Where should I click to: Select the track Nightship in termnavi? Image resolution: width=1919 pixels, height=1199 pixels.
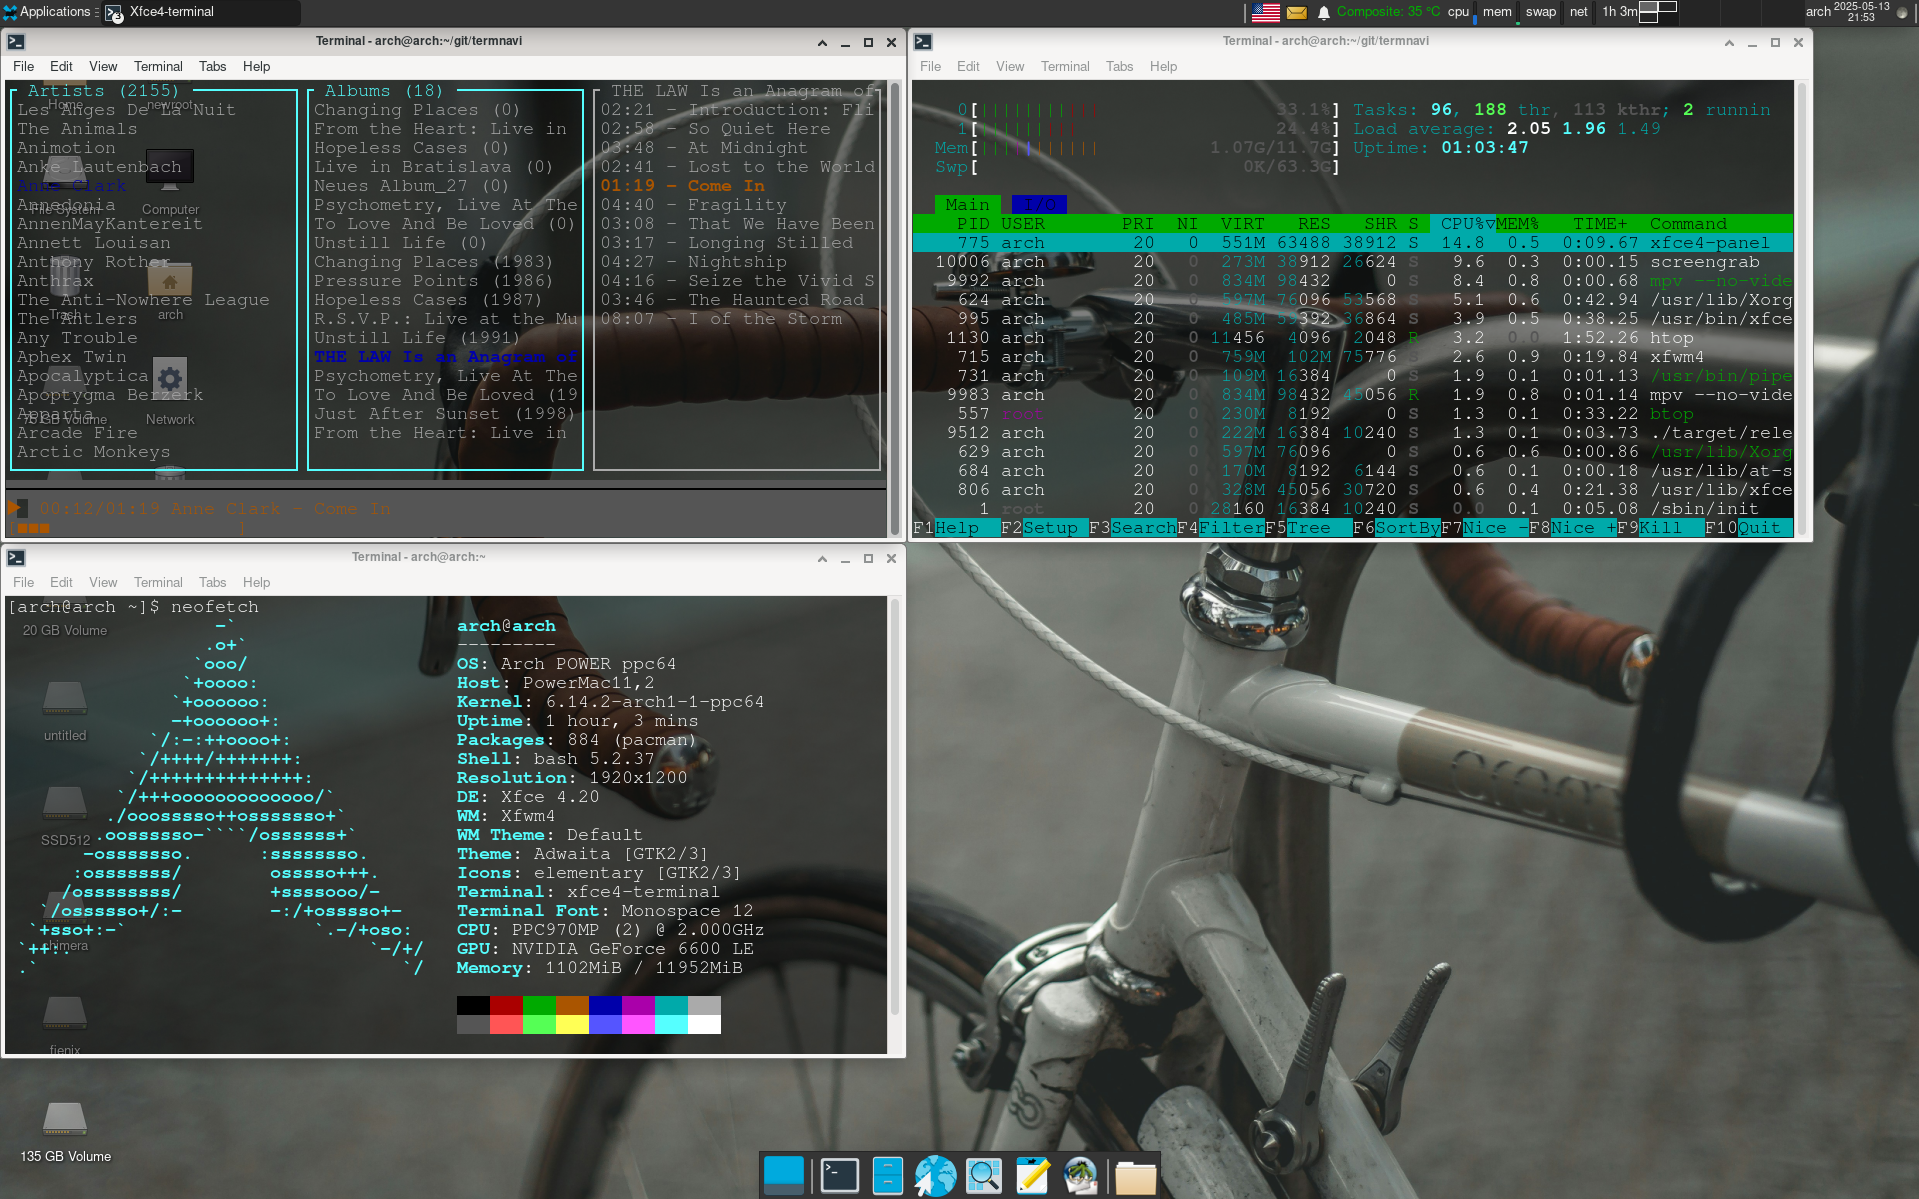(694, 262)
